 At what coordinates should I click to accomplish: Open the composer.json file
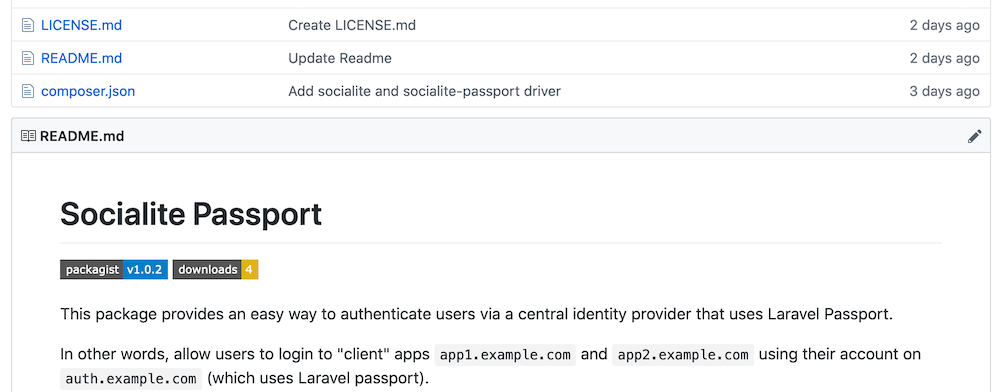pos(88,91)
